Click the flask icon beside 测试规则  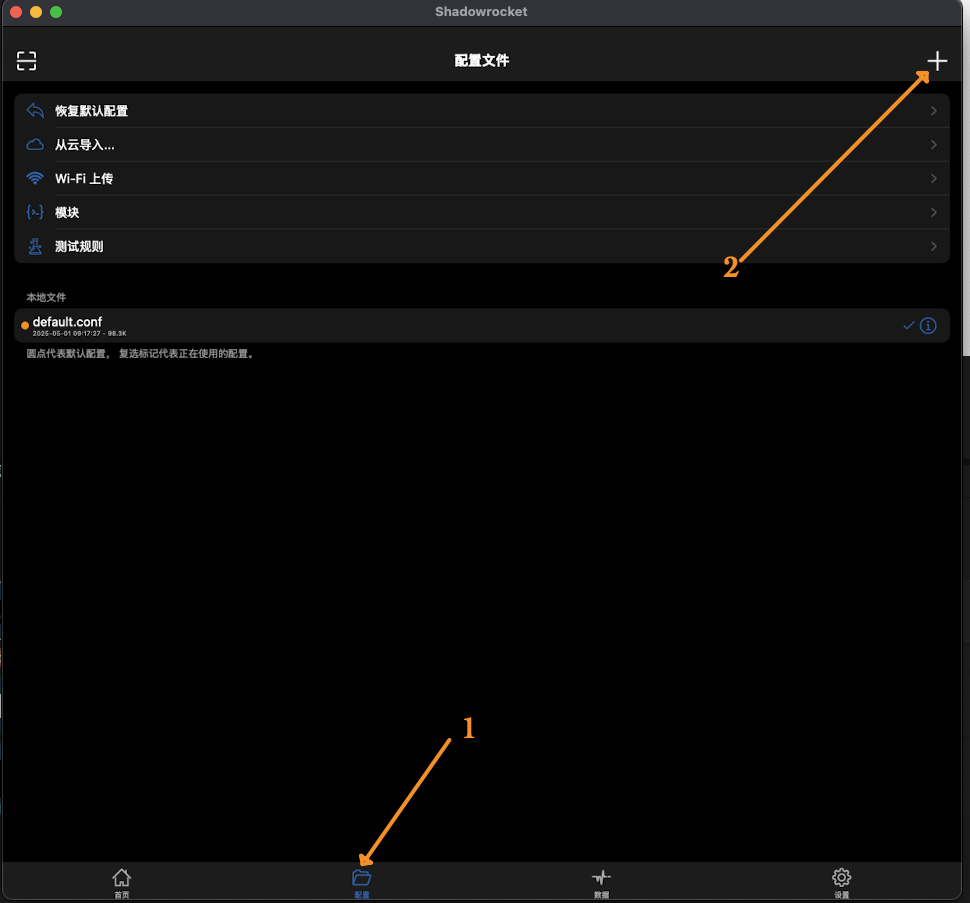(35, 246)
